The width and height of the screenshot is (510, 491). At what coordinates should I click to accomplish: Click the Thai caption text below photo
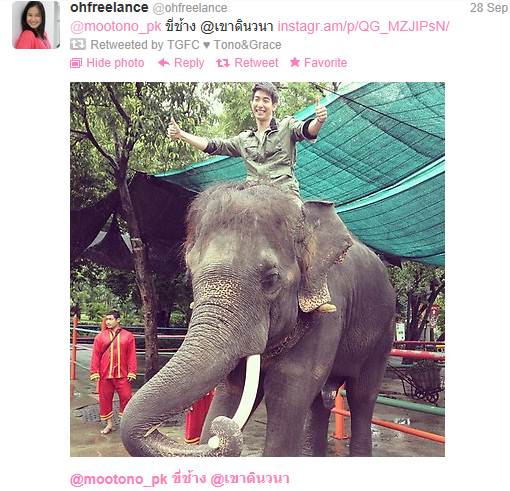coord(231,479)
